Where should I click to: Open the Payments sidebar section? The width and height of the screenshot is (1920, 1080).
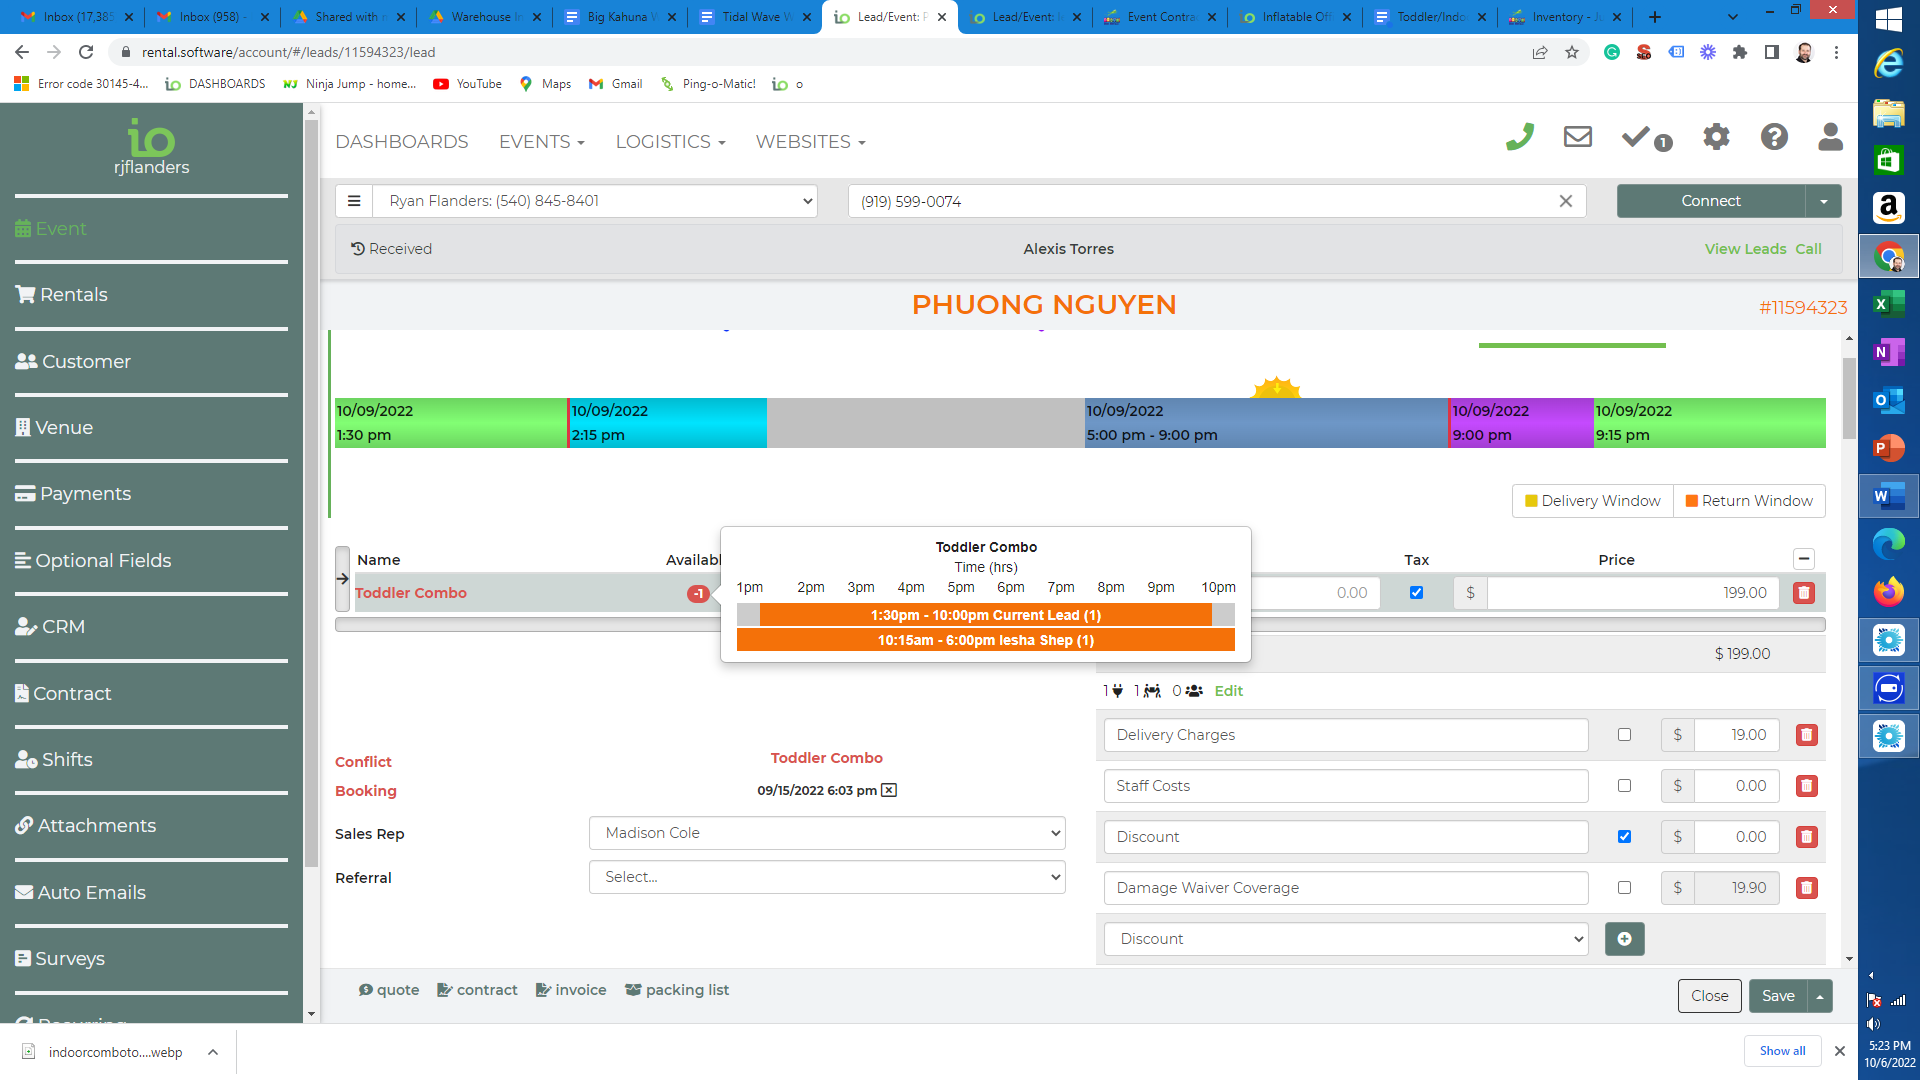[x=86, y=494]
